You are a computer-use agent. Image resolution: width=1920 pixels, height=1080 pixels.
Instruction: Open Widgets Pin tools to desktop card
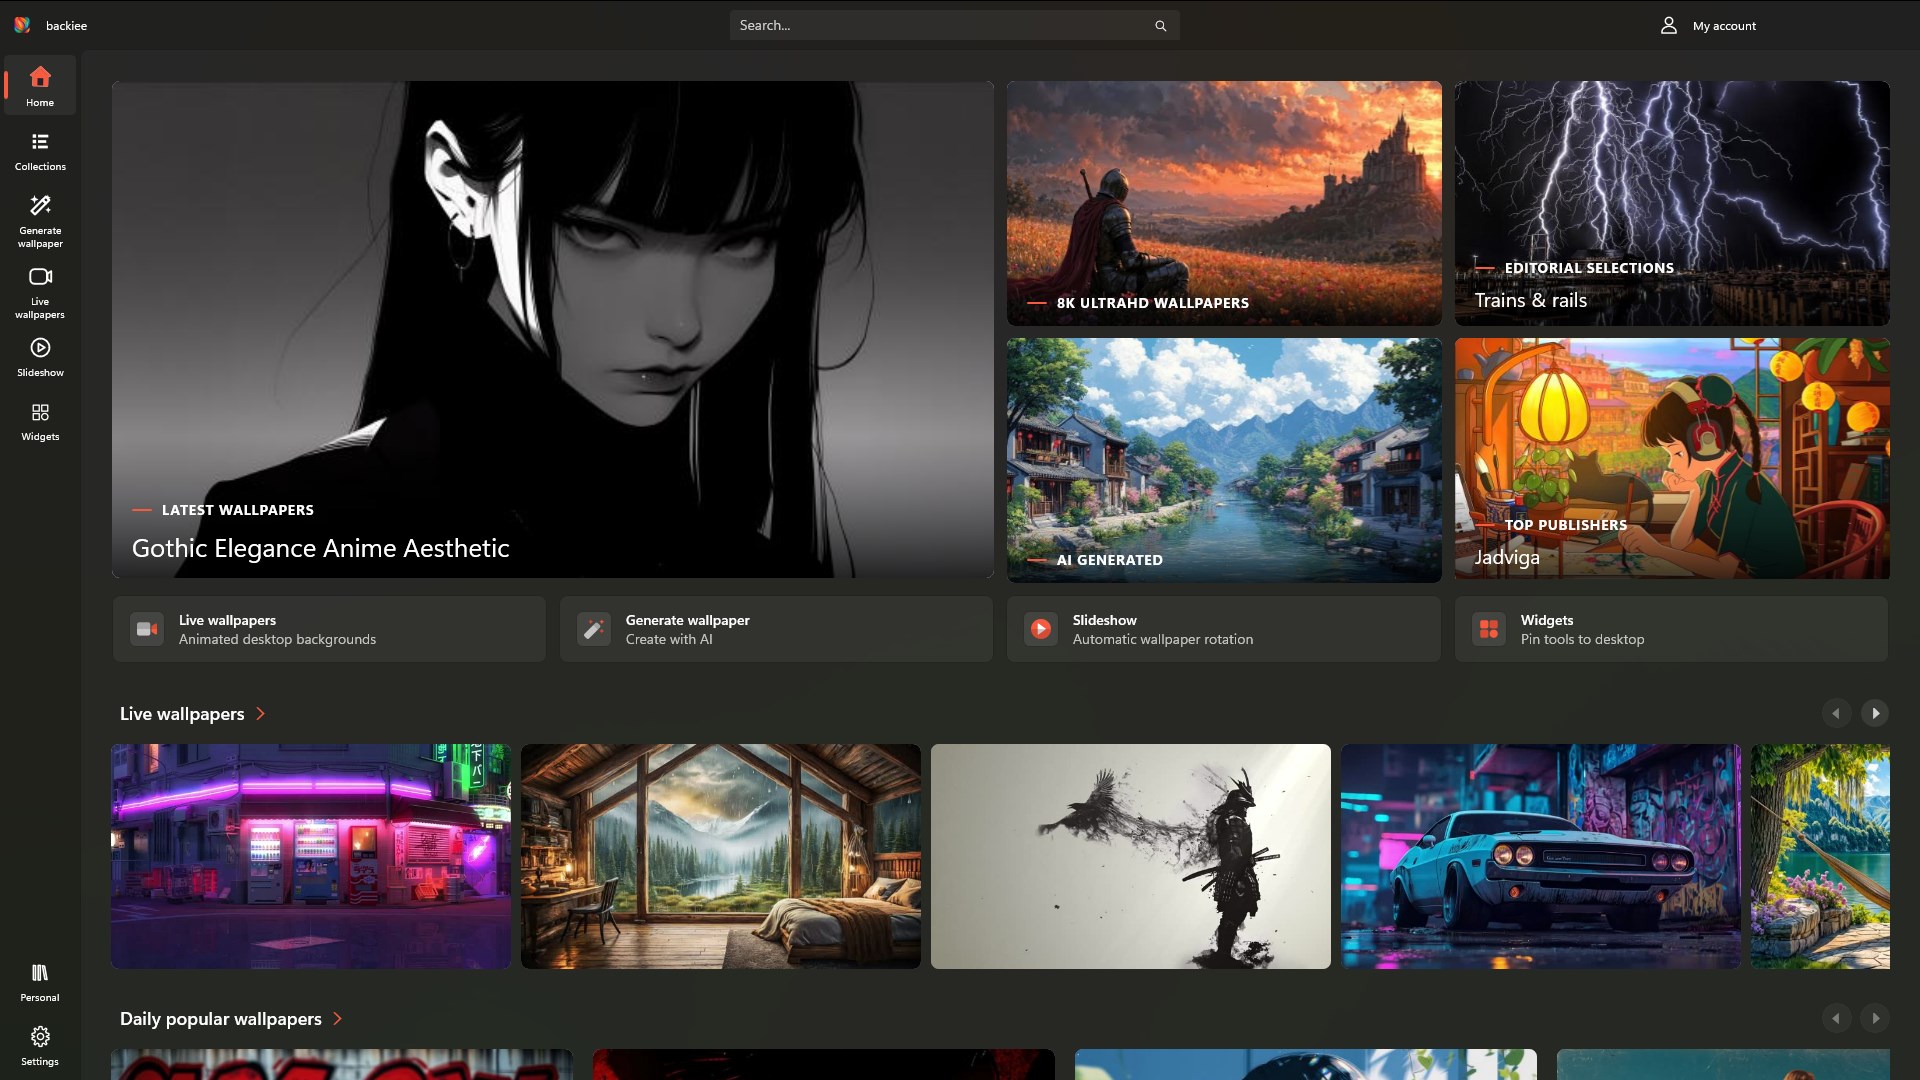(x=1672, y=629)
